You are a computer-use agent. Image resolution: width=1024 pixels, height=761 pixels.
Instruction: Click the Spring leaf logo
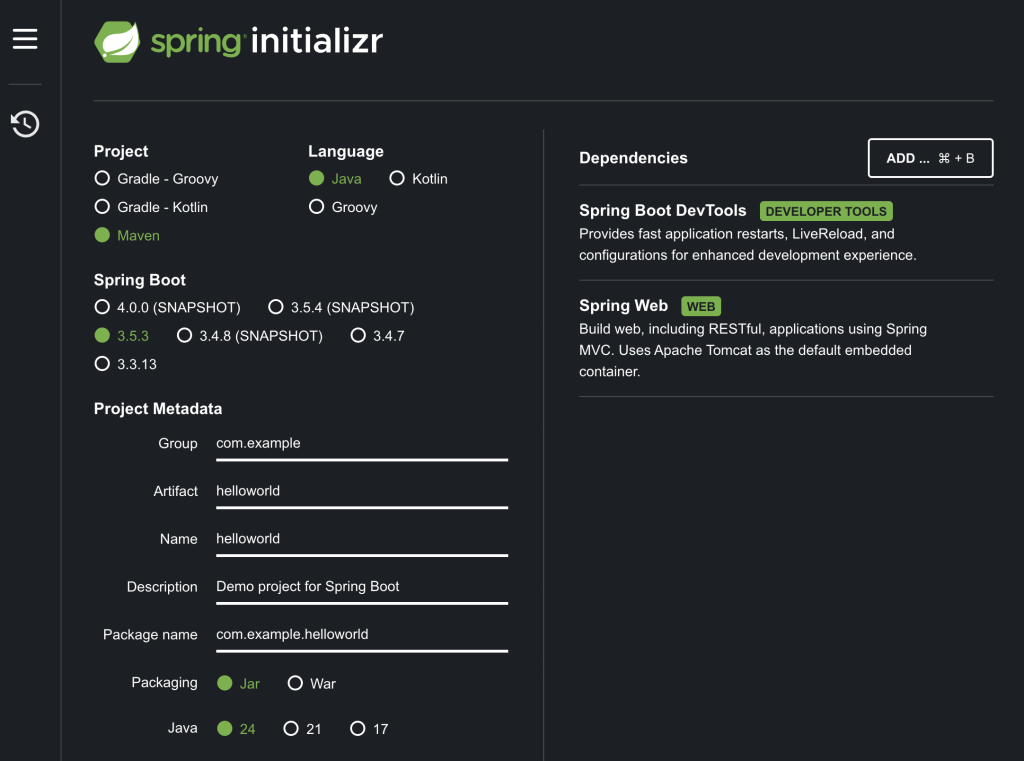point(117,42)
